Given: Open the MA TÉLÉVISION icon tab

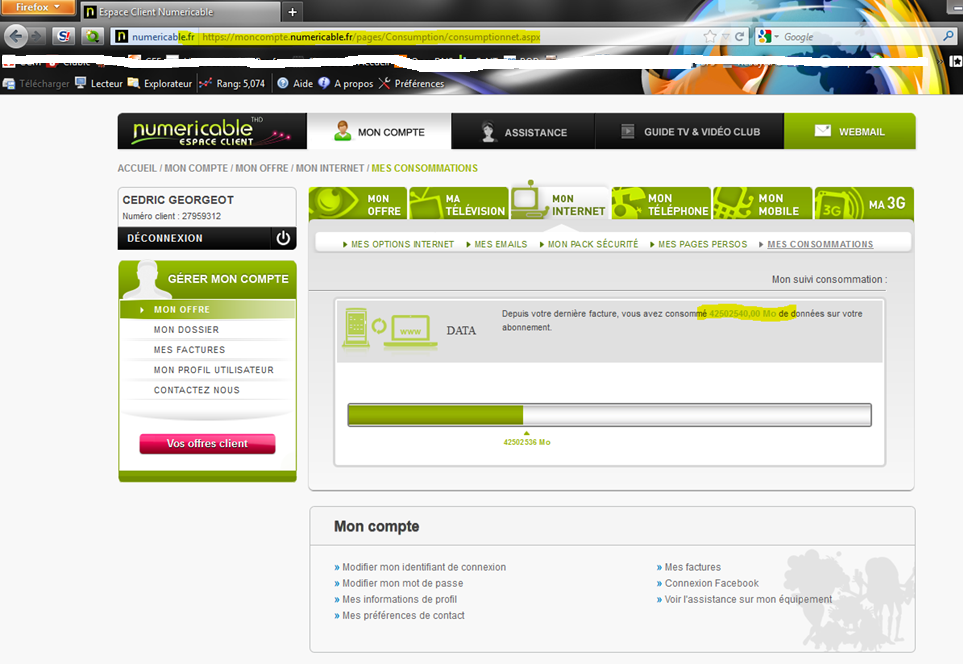Looking at the screenshot, I should 459,203.
